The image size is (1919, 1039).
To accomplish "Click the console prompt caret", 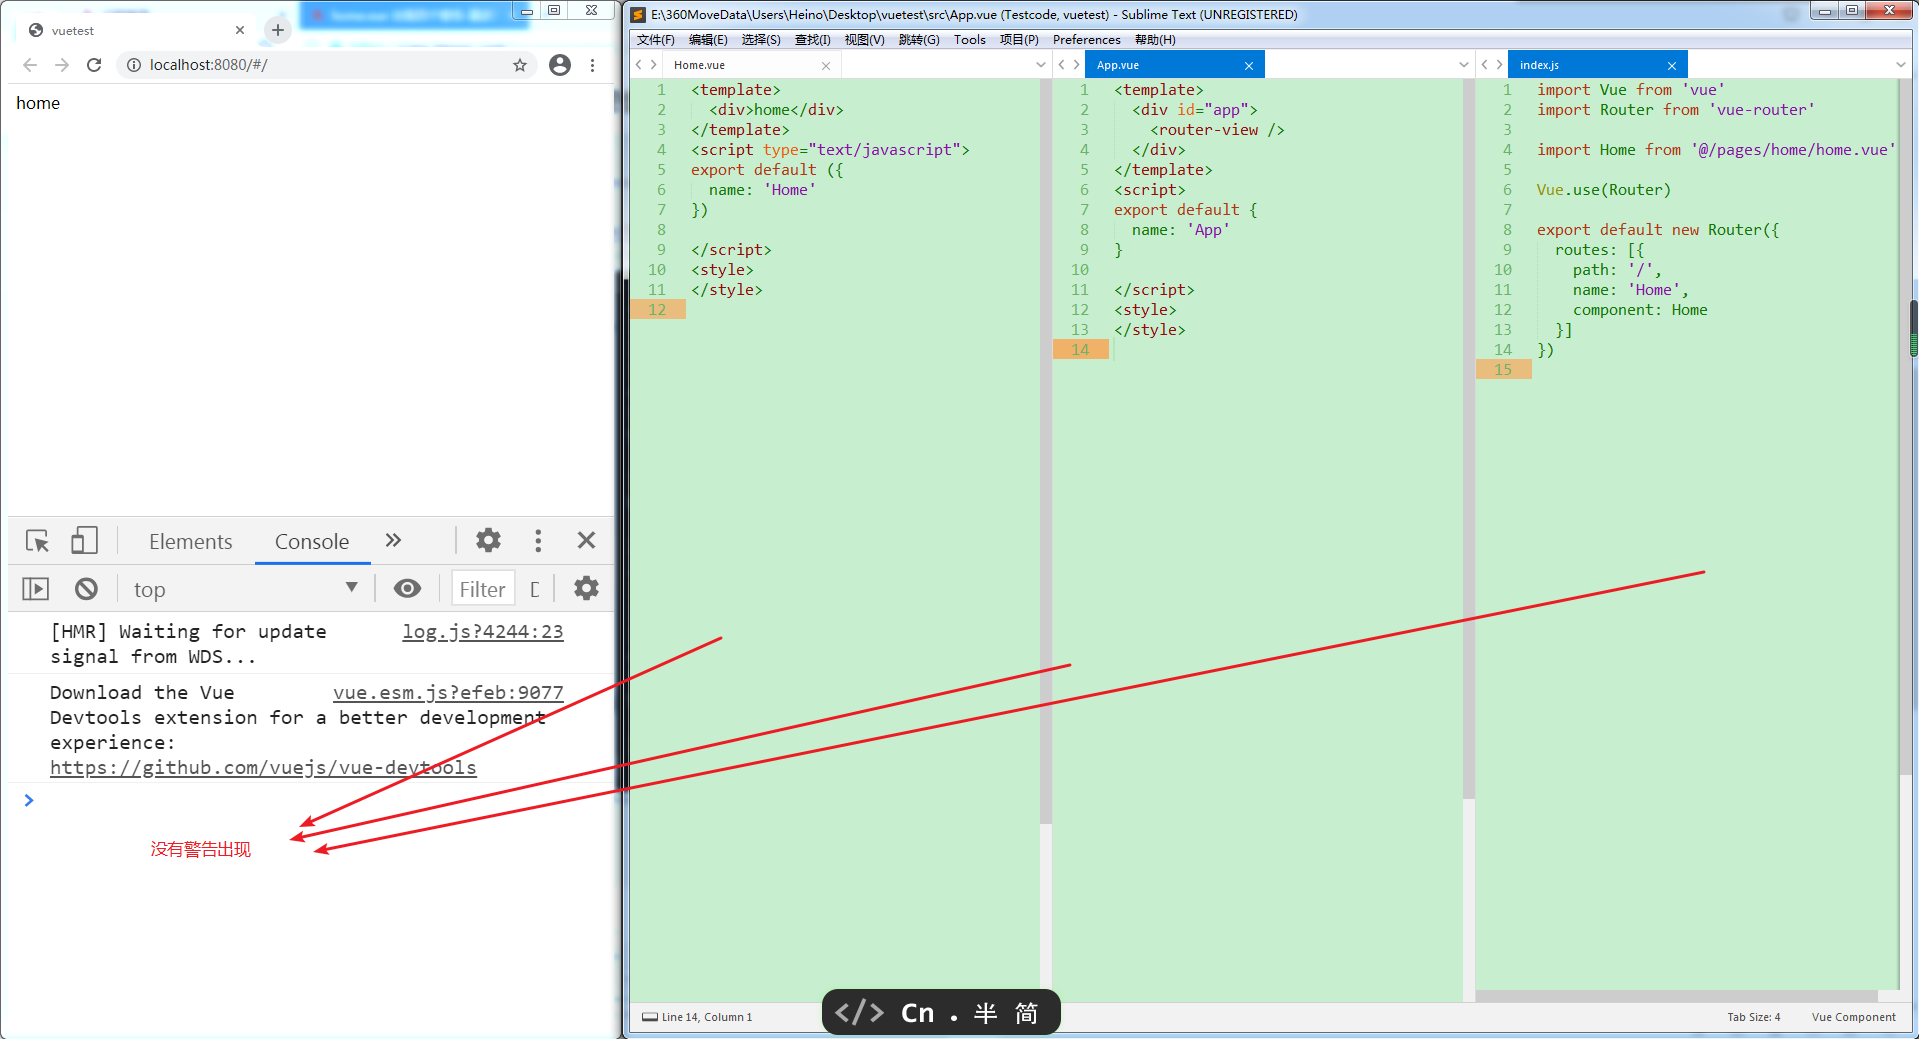I will point(29,800).
